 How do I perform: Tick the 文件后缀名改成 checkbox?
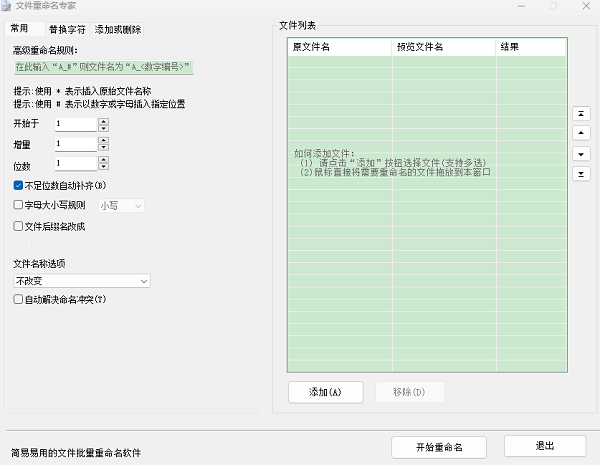tap(18, 226)
